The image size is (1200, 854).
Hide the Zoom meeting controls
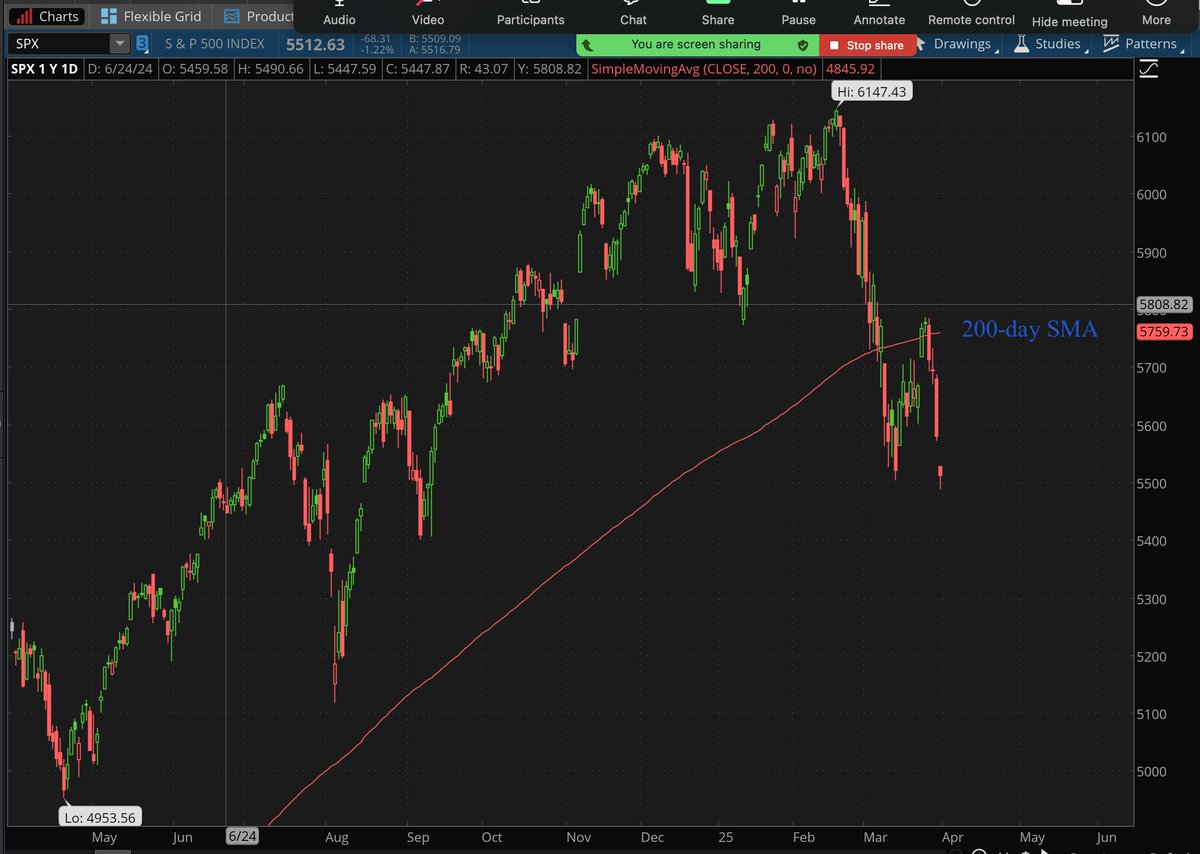1070,15
